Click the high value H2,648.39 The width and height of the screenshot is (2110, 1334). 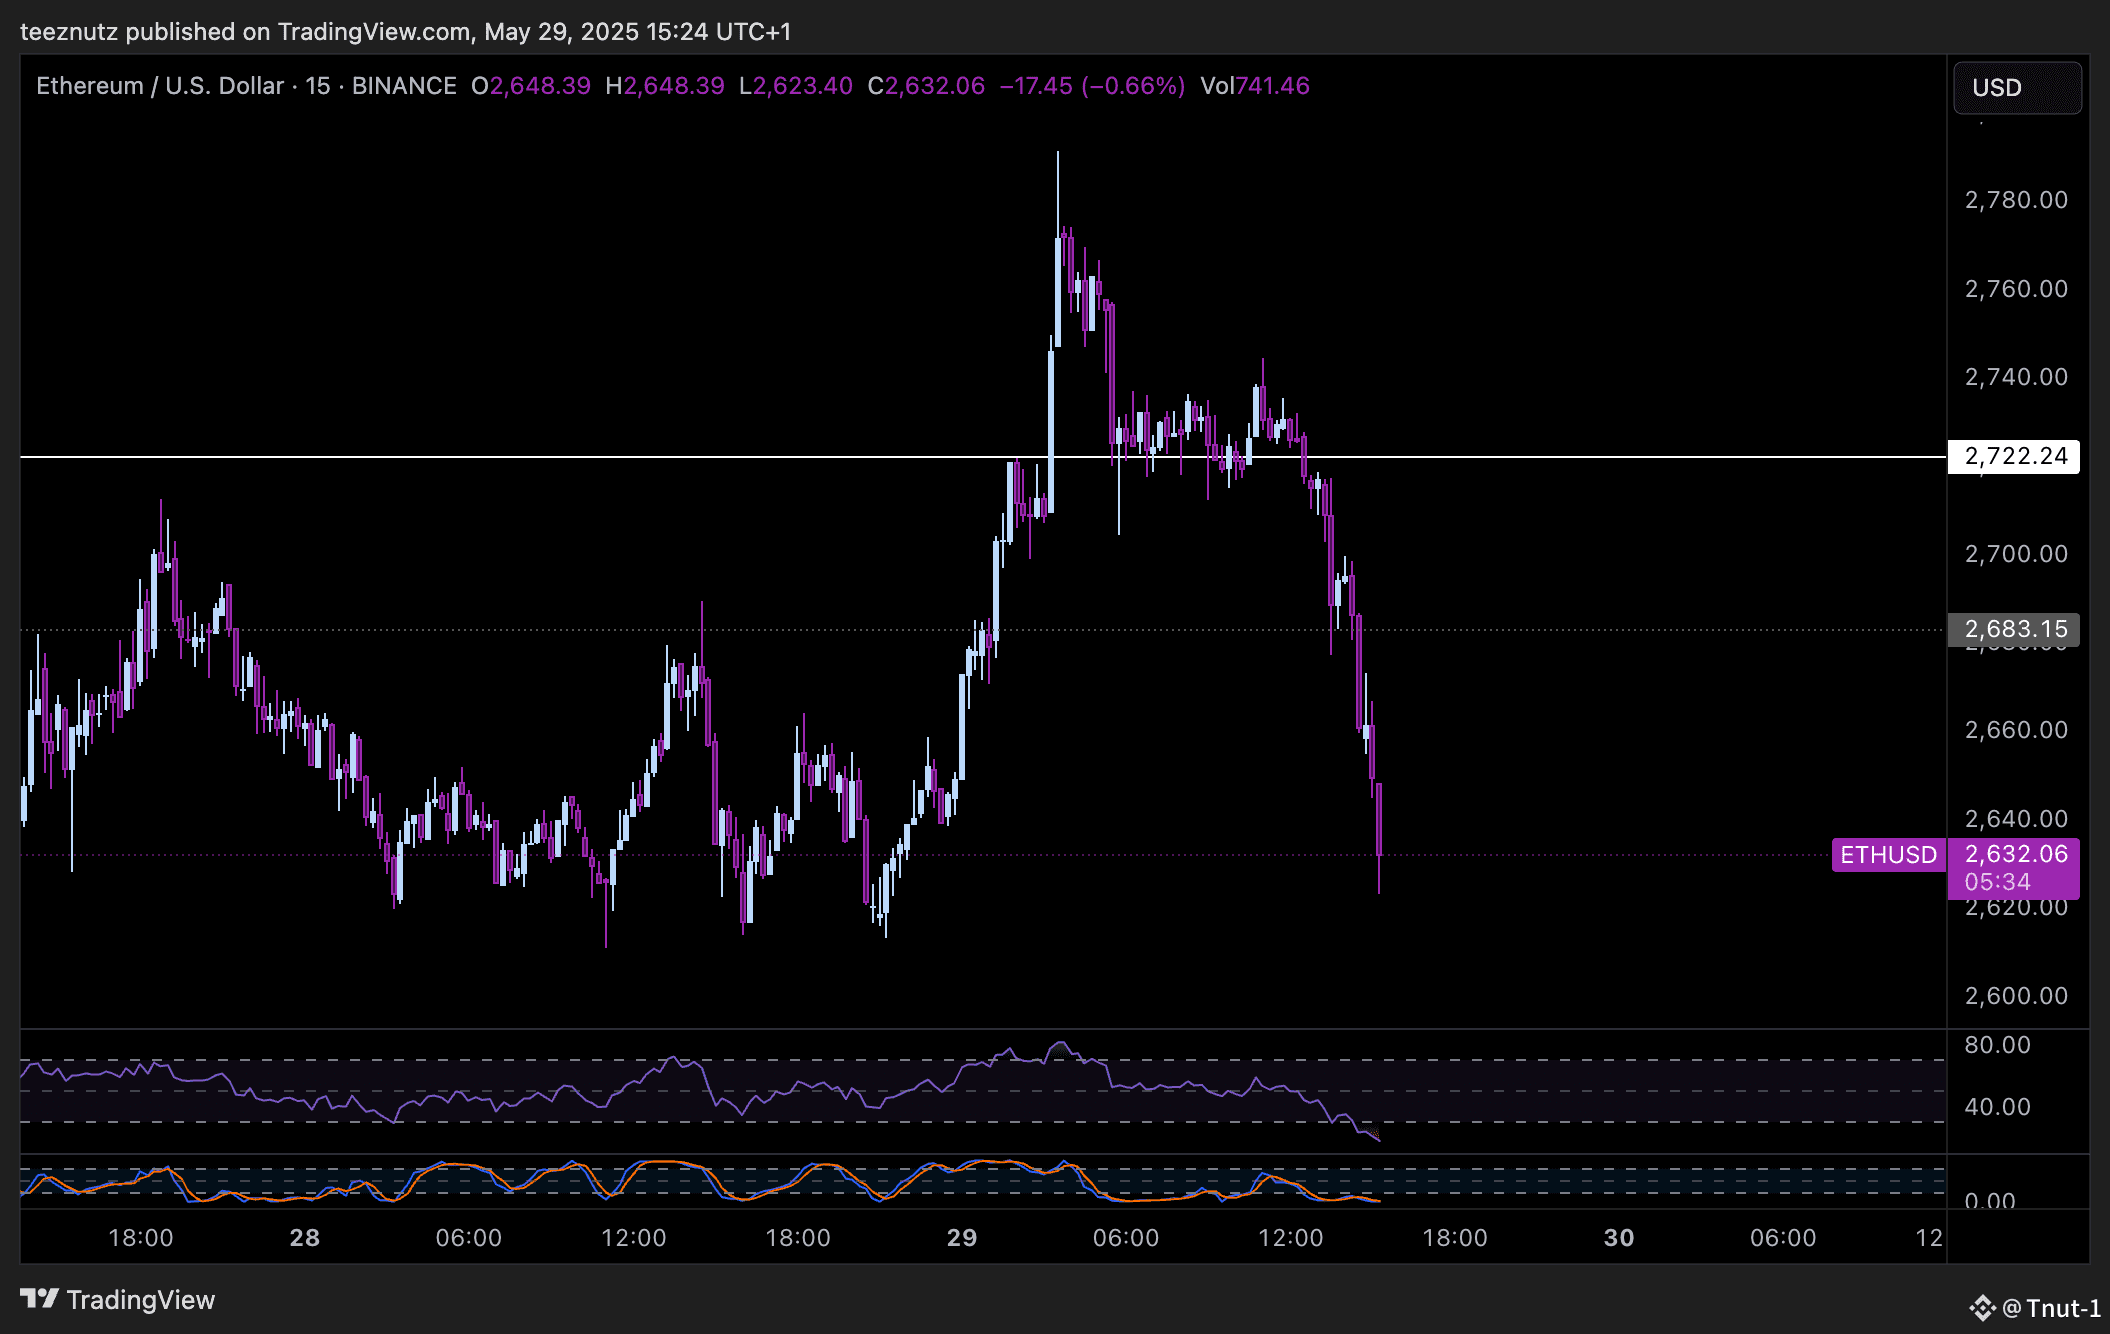[665, 86]
